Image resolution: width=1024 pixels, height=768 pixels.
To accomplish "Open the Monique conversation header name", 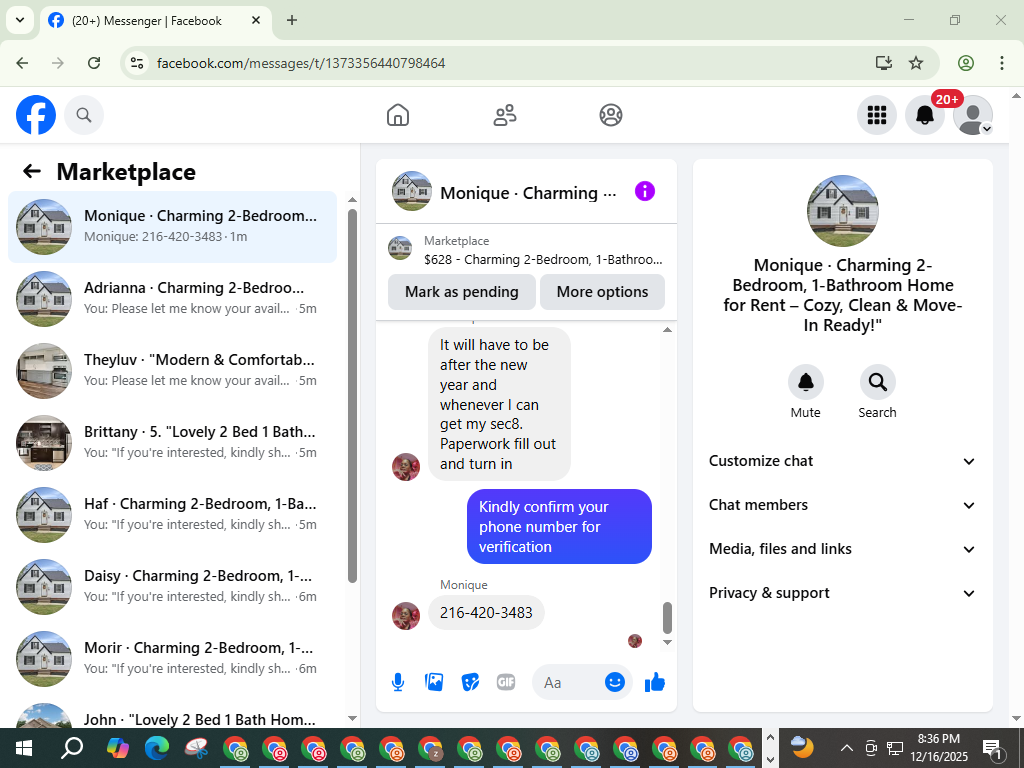I will click(x=528, y=193).
